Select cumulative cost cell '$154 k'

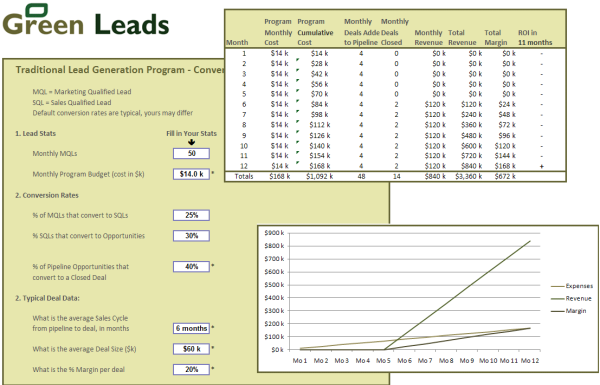(x=320, y=156)
